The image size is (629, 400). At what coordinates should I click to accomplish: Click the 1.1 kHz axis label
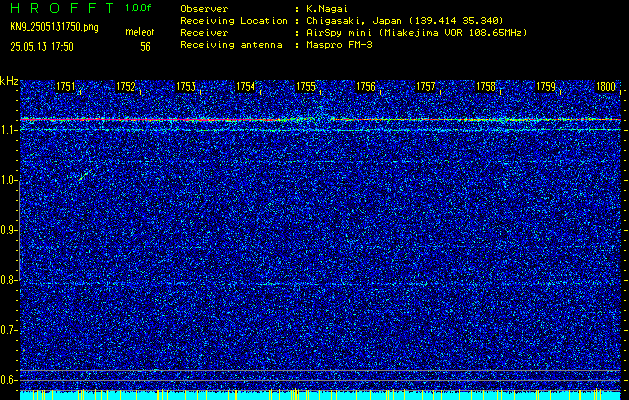7,130
